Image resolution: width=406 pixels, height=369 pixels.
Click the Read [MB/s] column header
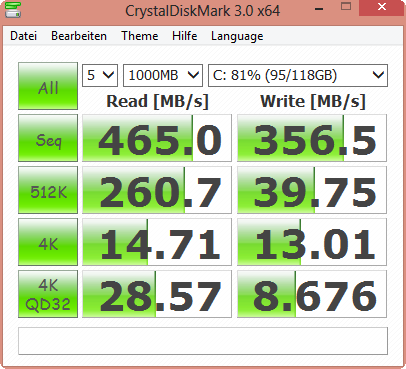pyautogui.click(x=157, y=101)
